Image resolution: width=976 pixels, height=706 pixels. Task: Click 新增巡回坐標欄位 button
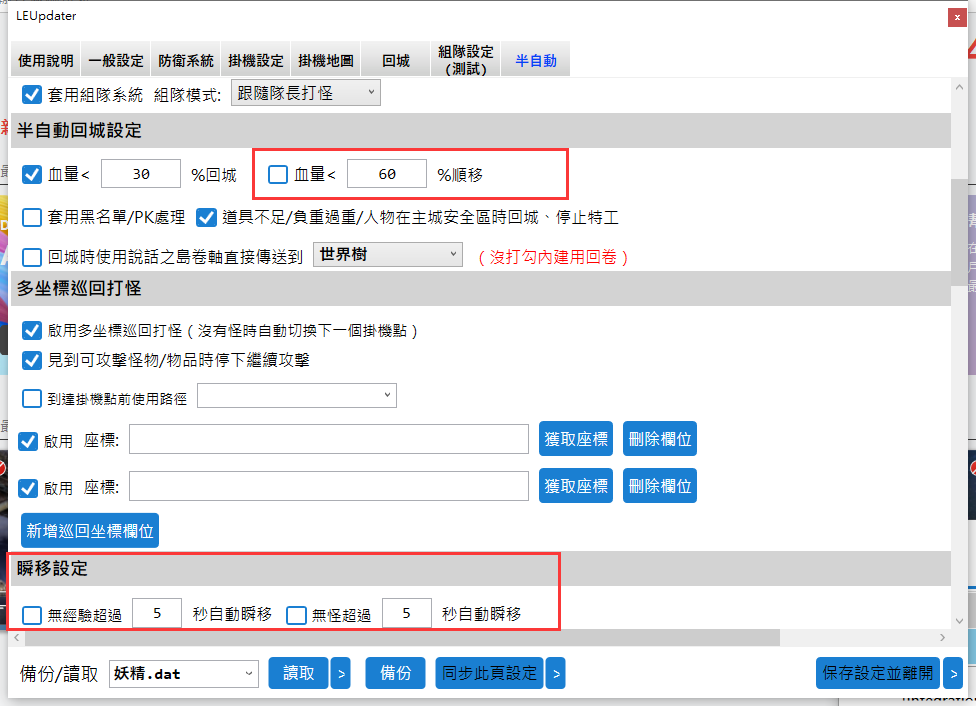90,530
